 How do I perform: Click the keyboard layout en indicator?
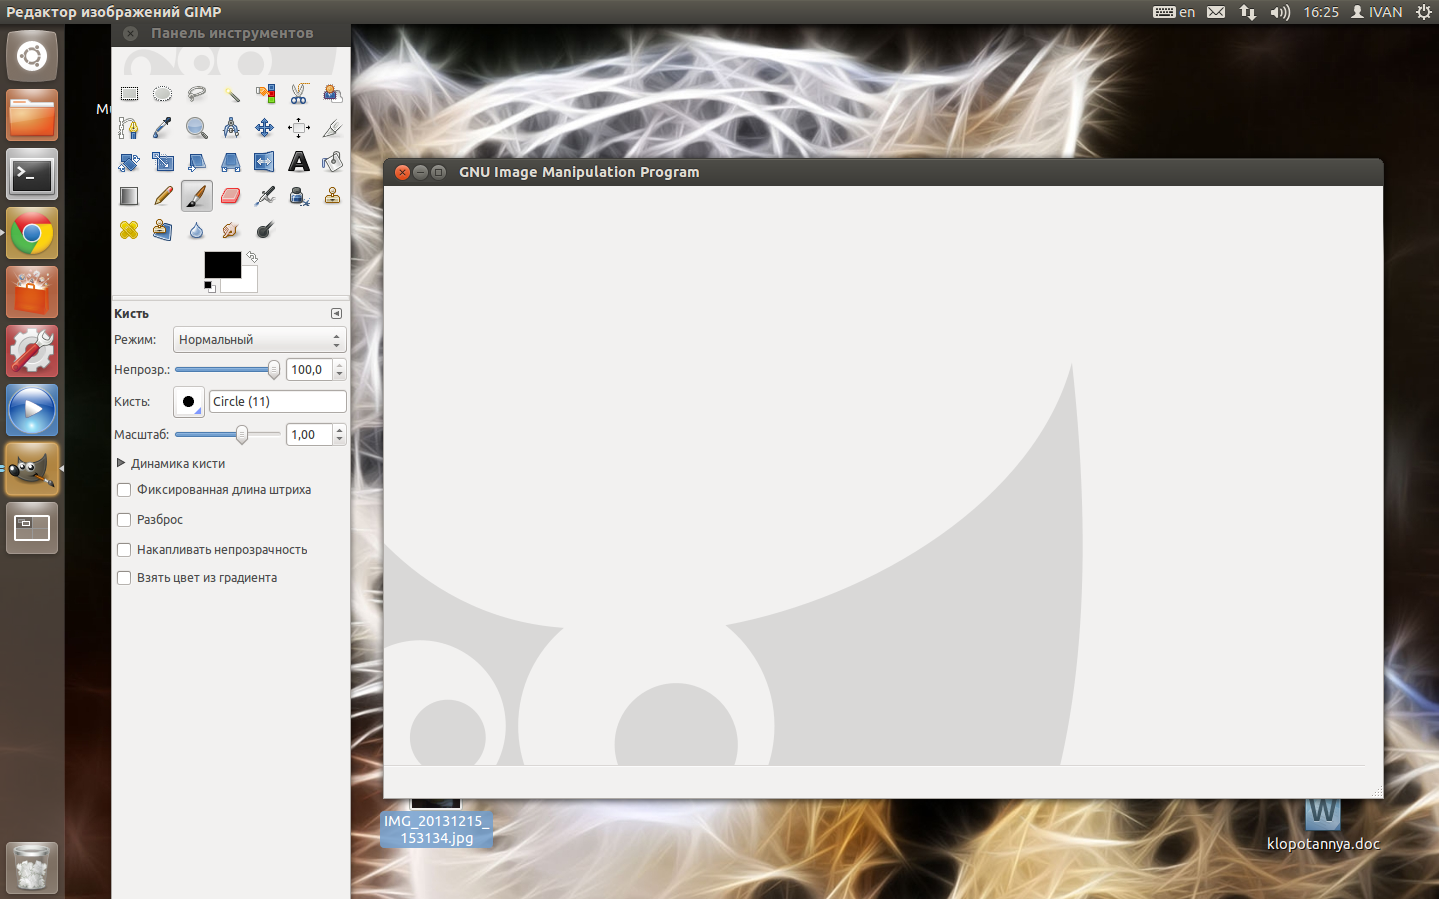(x=1174, y=12)
